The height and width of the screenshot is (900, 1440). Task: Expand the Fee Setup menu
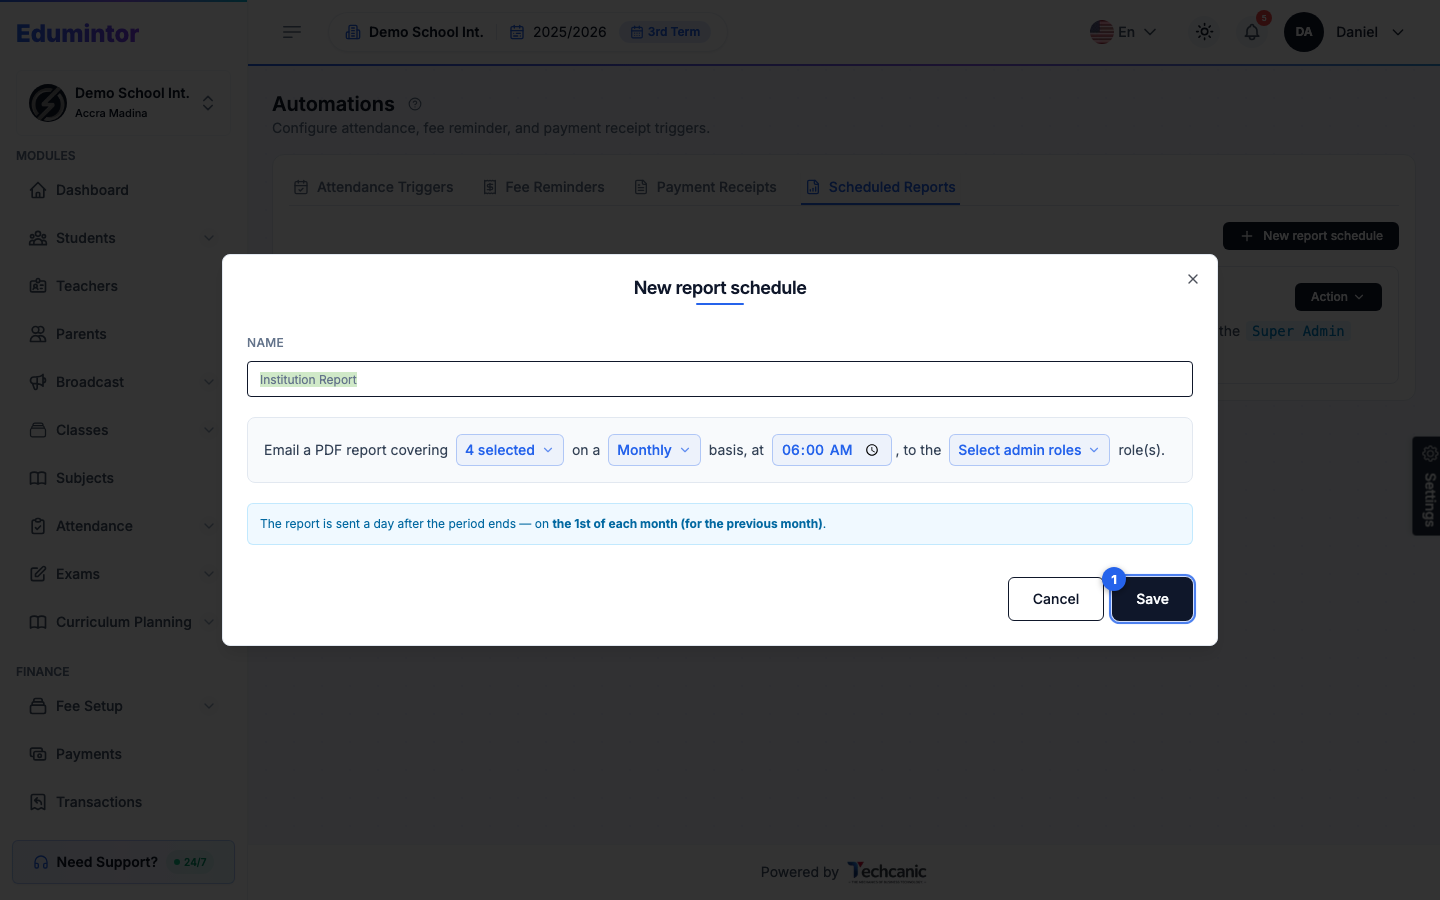124,706
